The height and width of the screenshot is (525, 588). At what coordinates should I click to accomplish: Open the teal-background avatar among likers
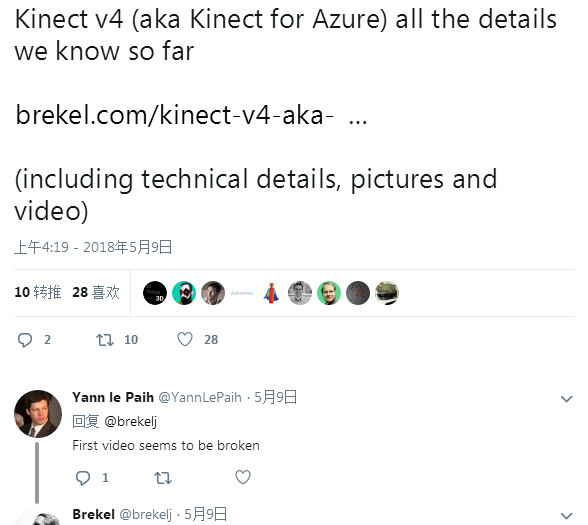pos(184,293)
